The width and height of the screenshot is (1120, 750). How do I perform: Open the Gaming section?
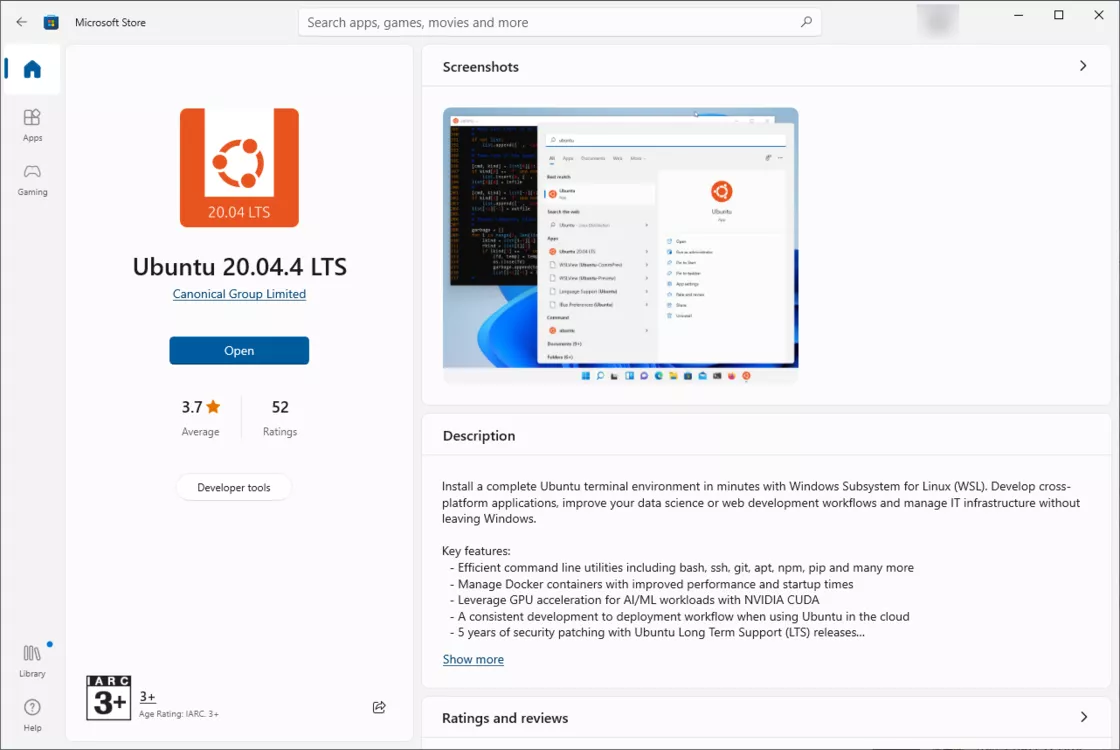click(x=32, y=180)
